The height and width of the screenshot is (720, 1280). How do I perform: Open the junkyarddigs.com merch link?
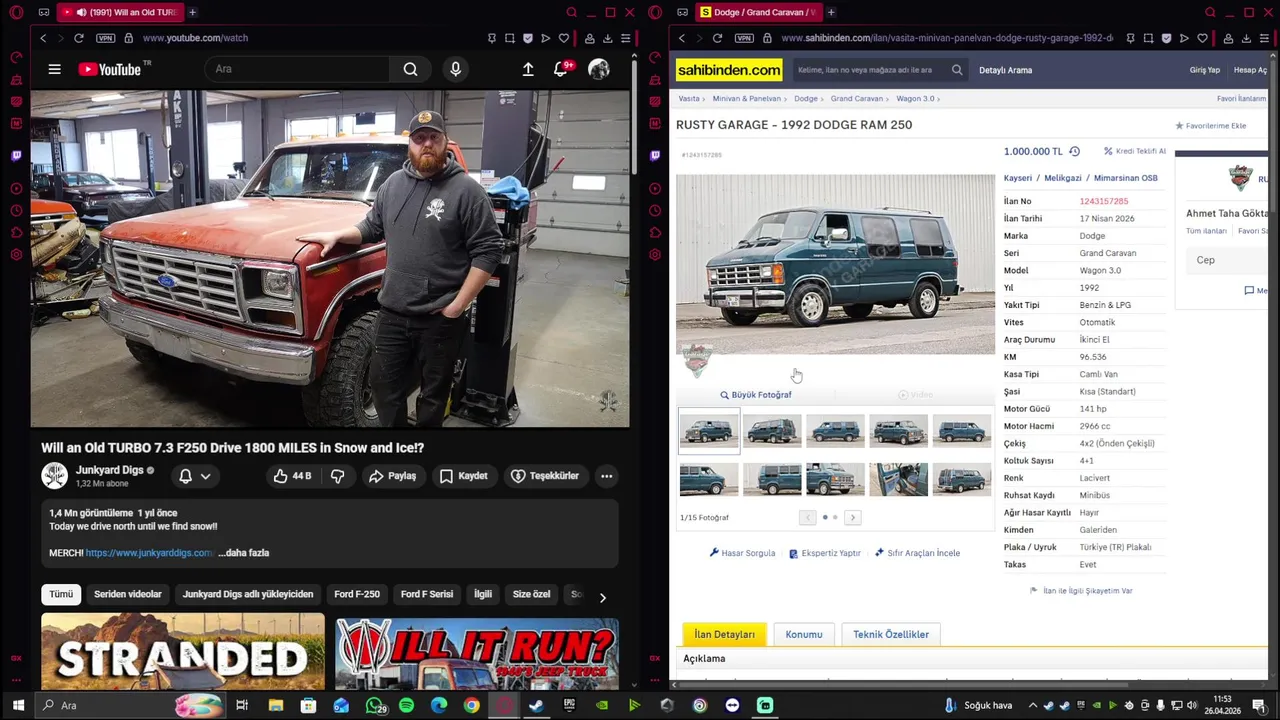pyautogui.click(x=149, y=553)
